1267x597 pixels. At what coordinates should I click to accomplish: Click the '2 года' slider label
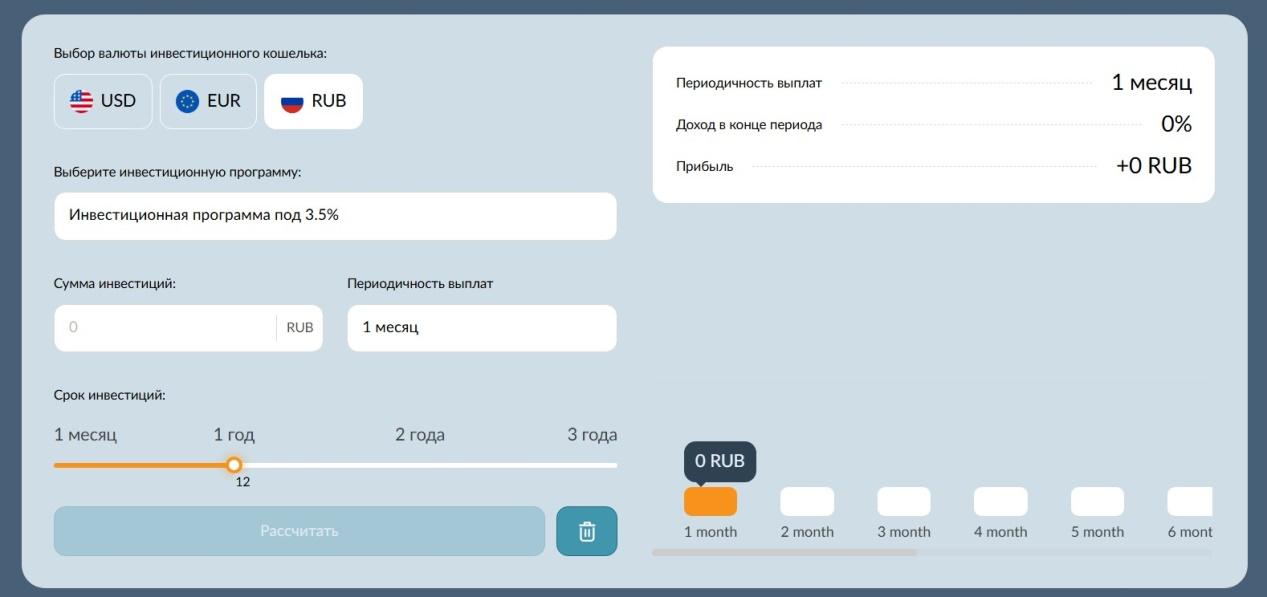click(420, 435)
